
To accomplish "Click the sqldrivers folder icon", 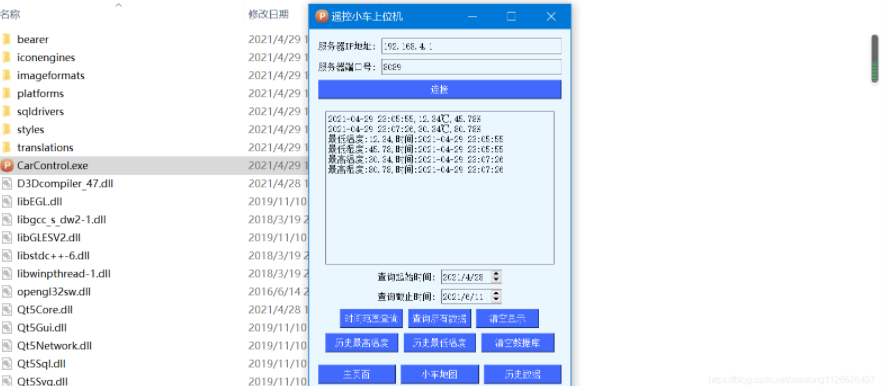I will point(6,111).
